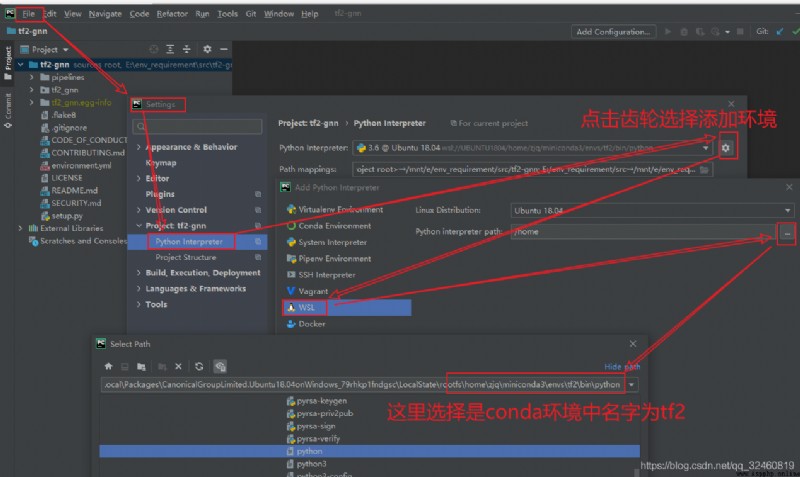Click browse button for interpreter path
This screenshot has width=800, height=477.
[787, 233]
